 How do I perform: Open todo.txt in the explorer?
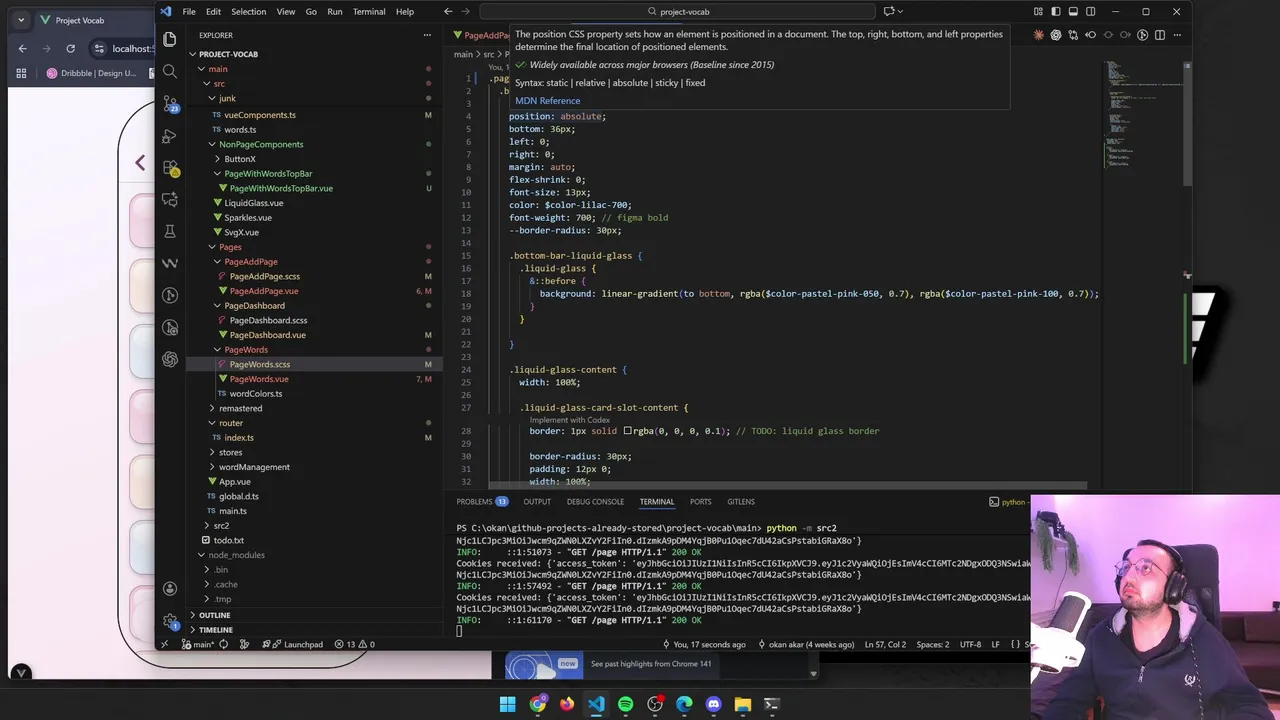pos(222,540)
